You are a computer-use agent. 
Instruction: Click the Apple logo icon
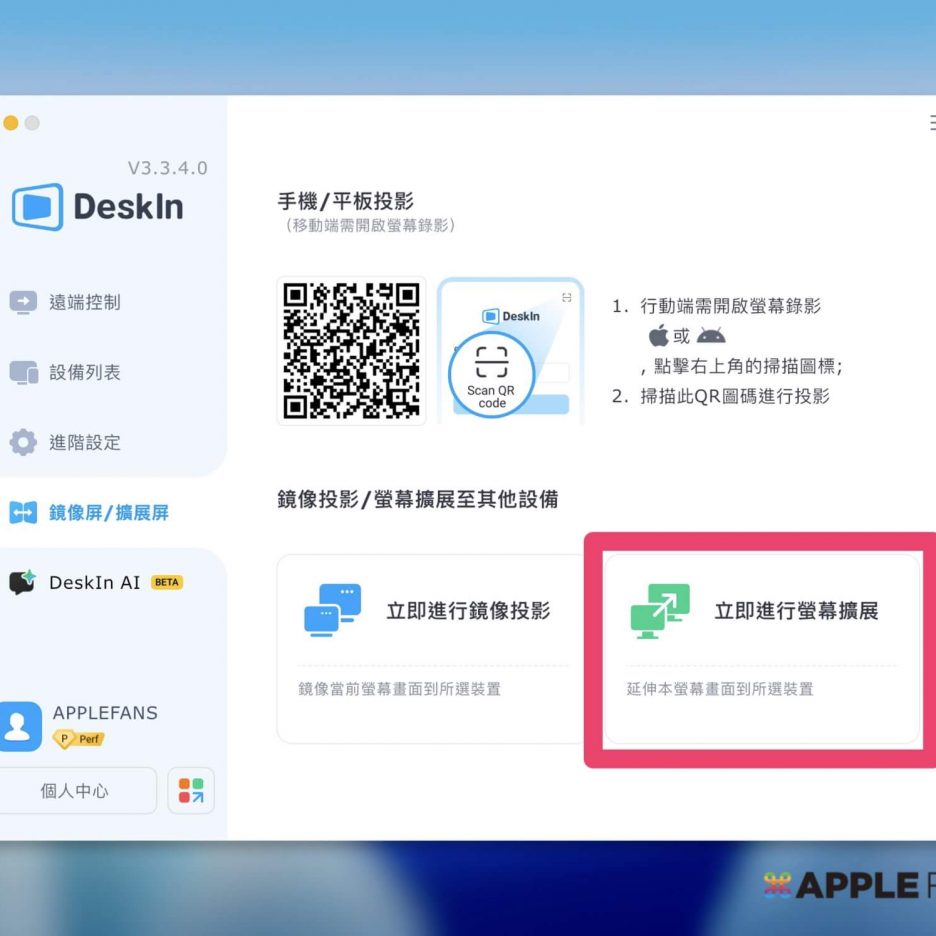(658, 336)
